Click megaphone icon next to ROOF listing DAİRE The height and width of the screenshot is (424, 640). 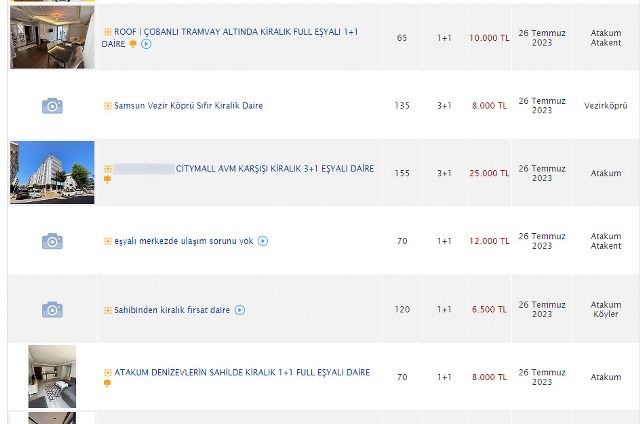coord(133,44)
